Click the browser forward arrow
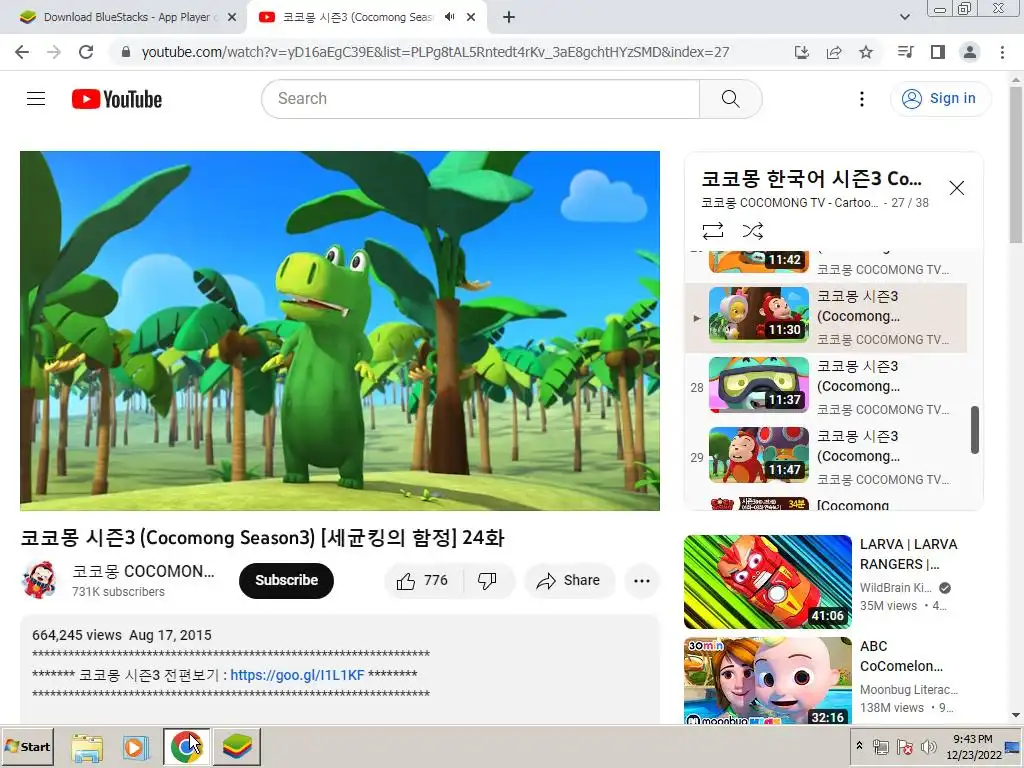This screenshot has height=768, width=1024. coord(54,52)
